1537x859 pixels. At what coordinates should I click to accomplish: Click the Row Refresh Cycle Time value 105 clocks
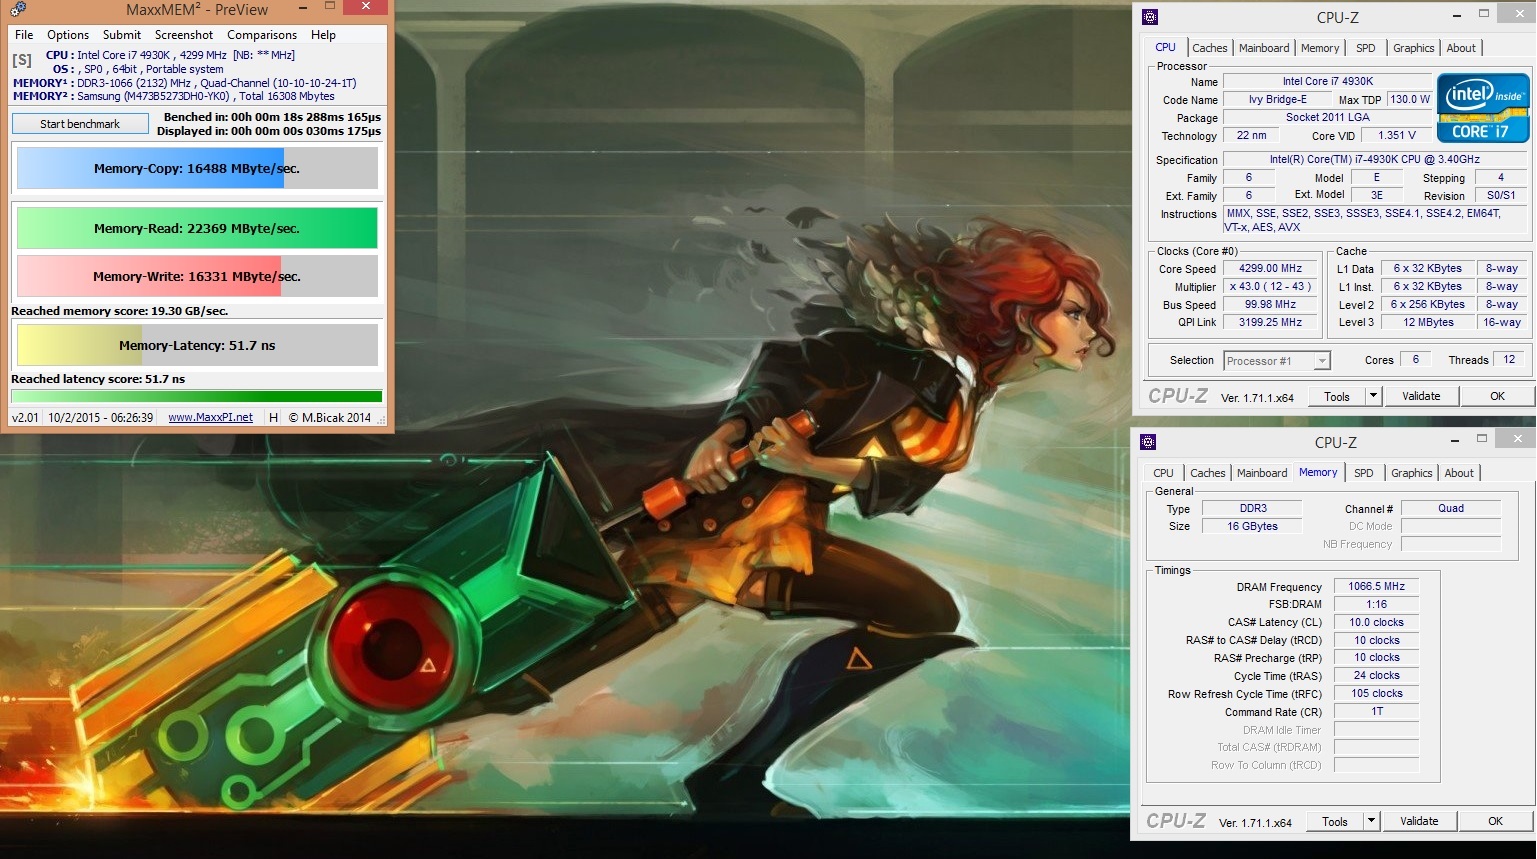1377,693
